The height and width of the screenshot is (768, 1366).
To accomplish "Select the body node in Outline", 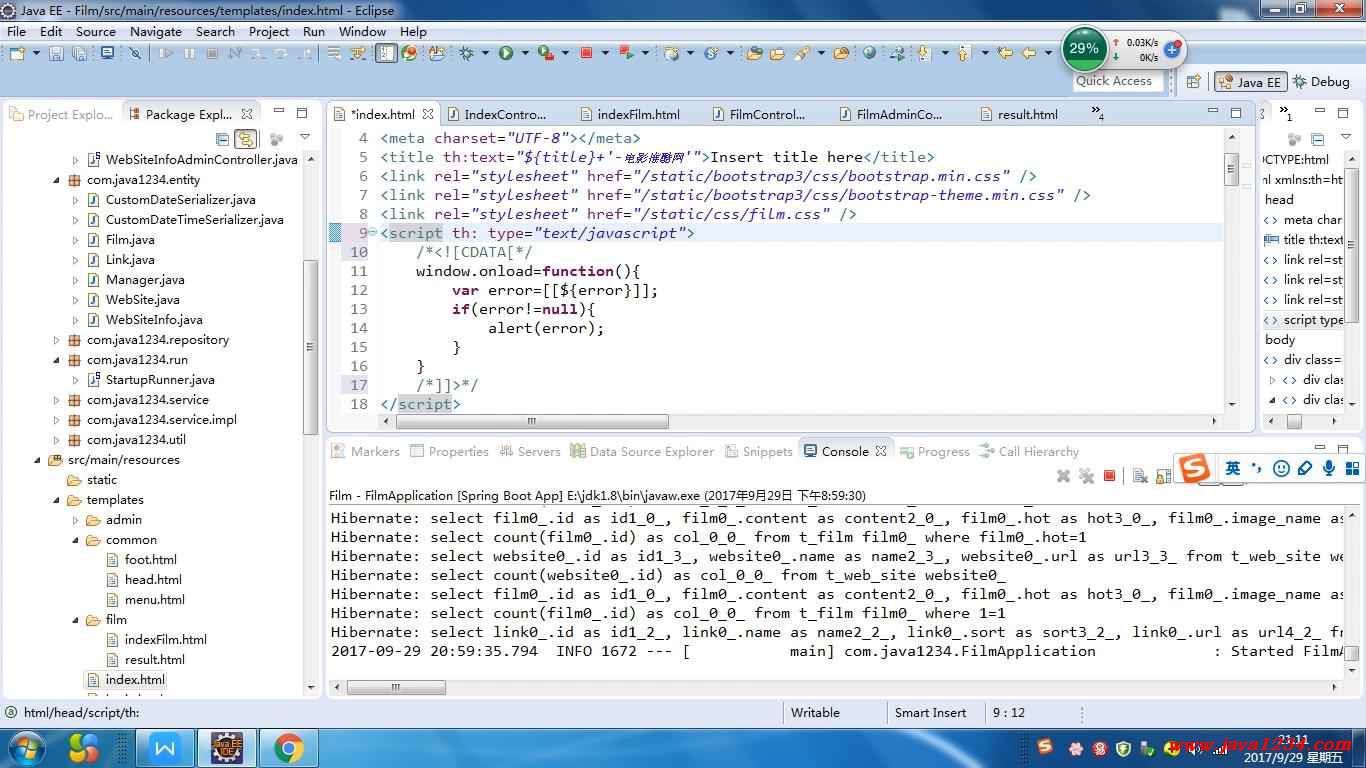I will click(x=1279, y=340).
